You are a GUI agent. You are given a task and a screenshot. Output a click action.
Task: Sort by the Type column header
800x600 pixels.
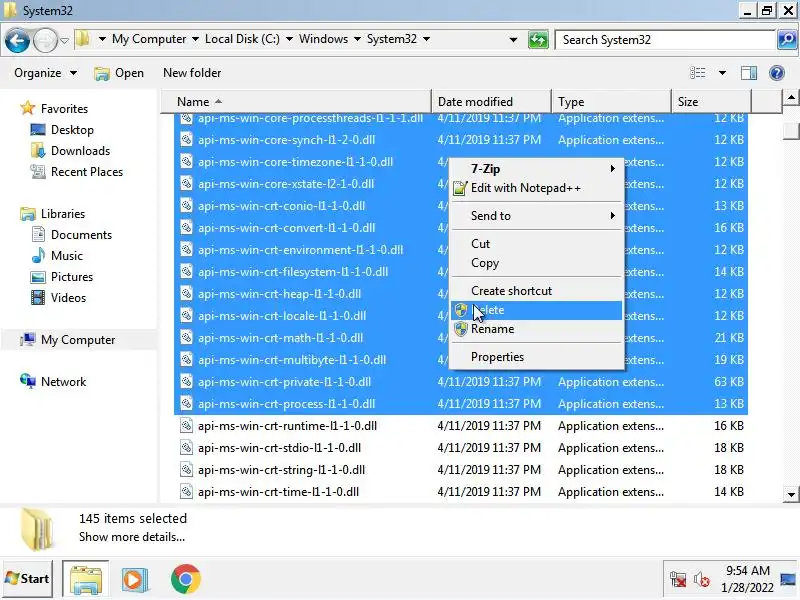611,102
